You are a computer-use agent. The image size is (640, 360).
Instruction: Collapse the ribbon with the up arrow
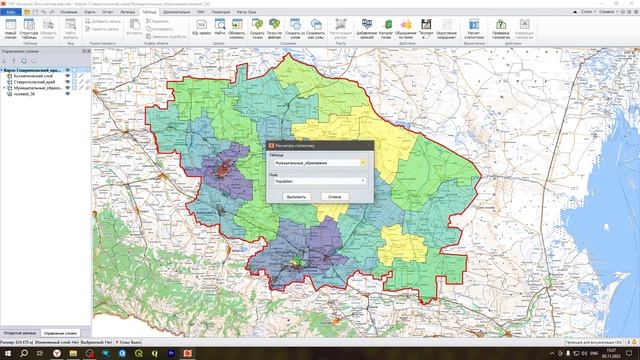(575, 12)
